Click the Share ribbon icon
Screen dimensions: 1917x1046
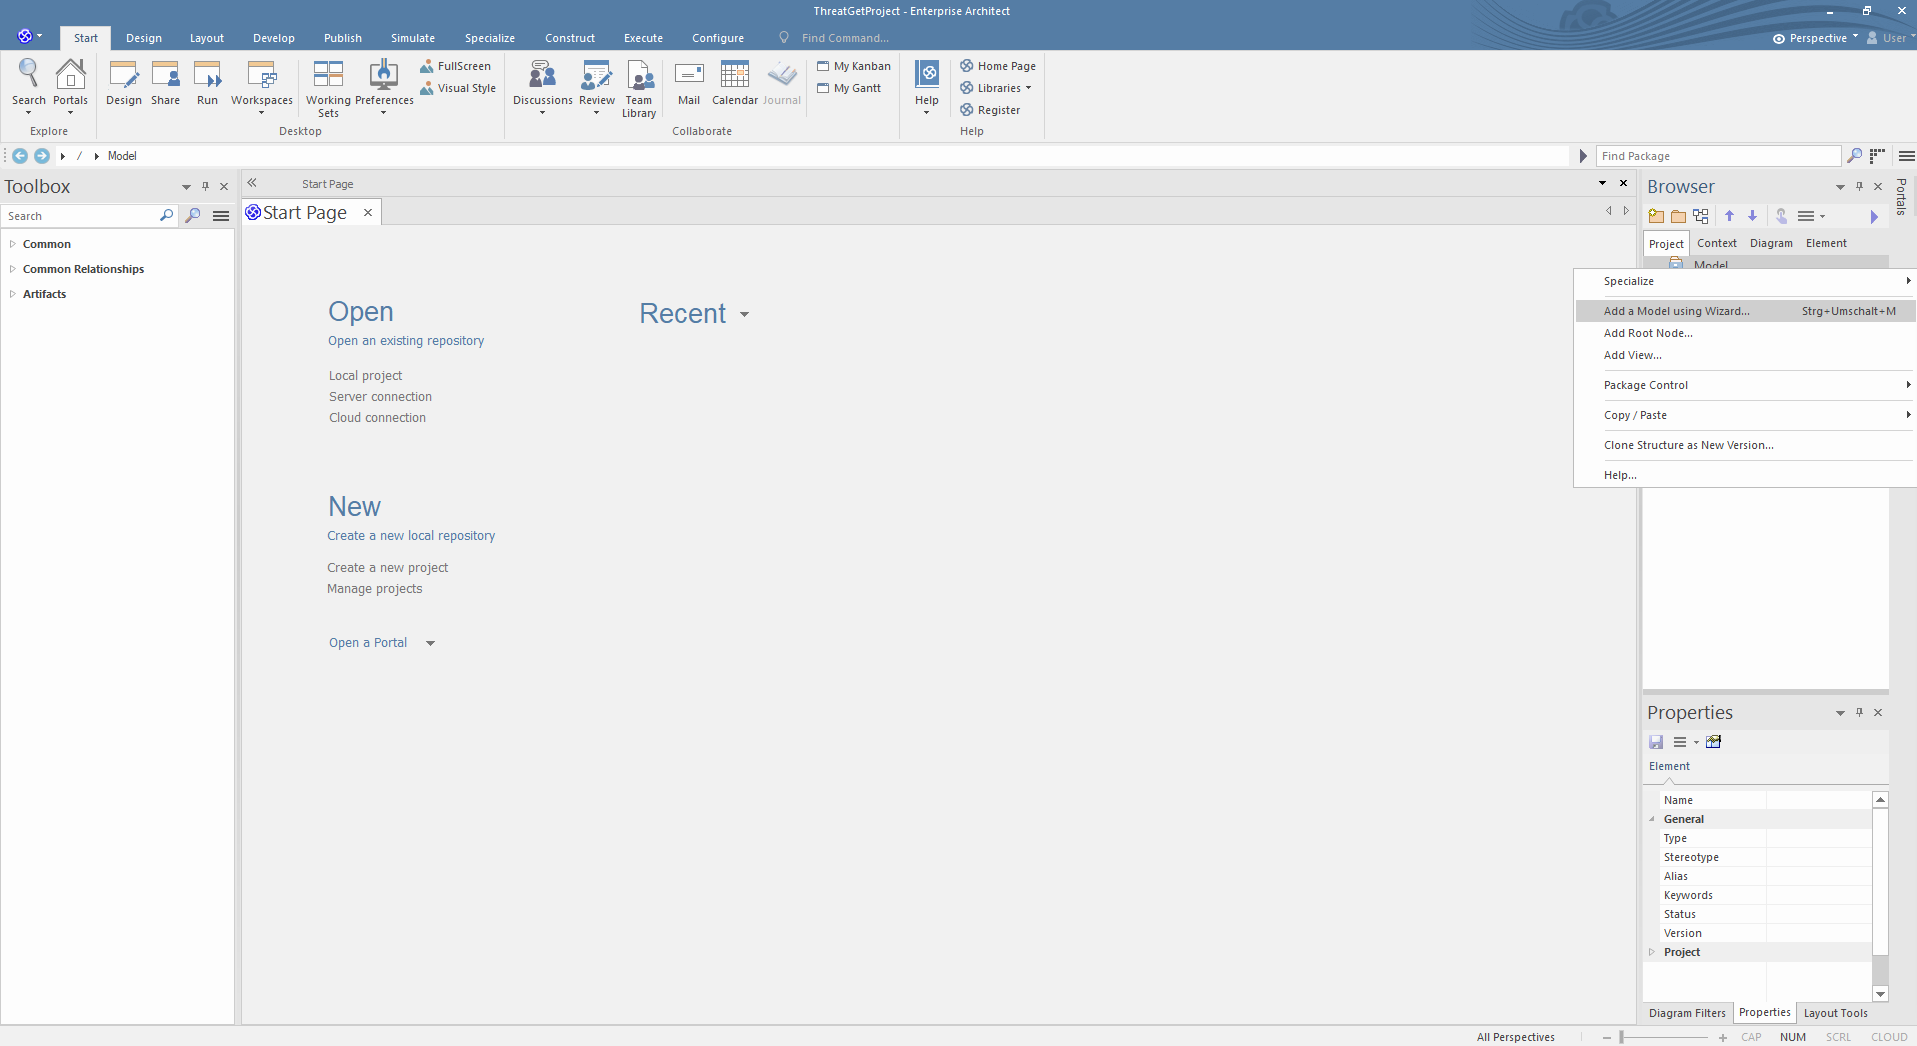point(165,75)
